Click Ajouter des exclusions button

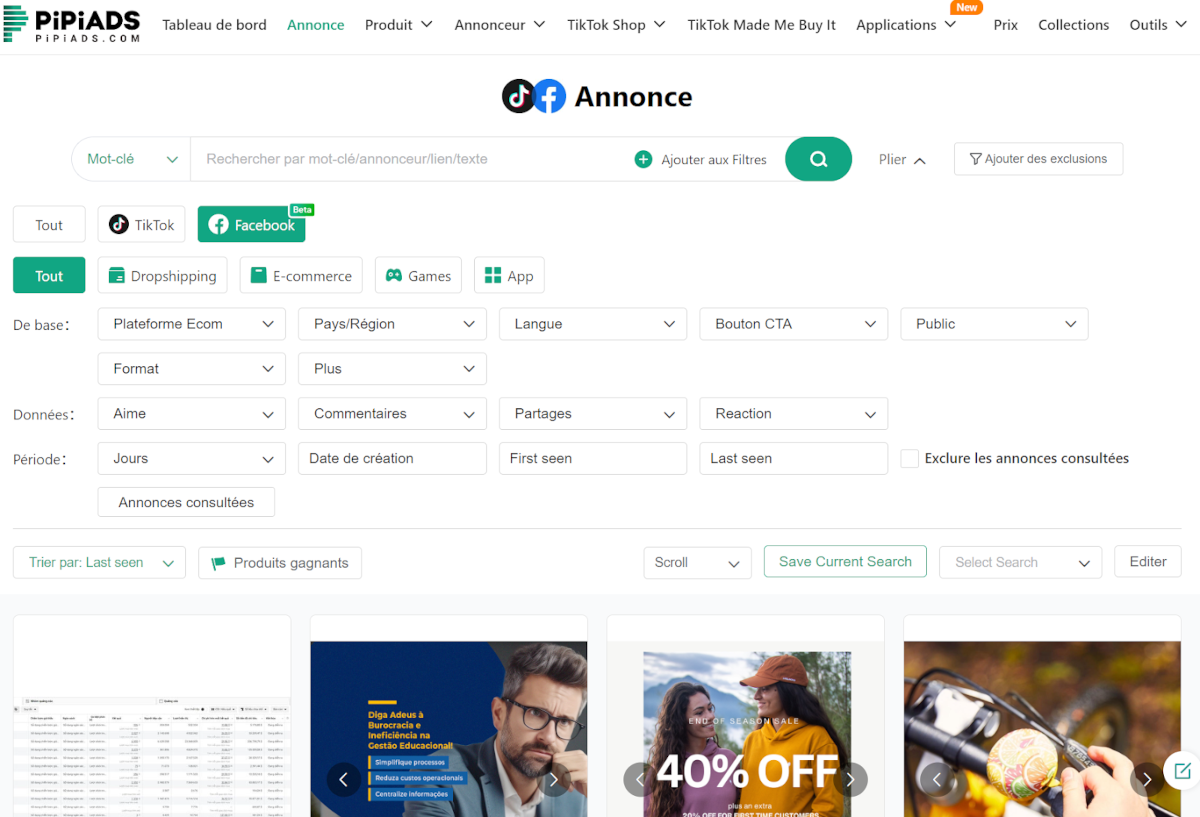pyautogui.click(x=1038, y=159)
